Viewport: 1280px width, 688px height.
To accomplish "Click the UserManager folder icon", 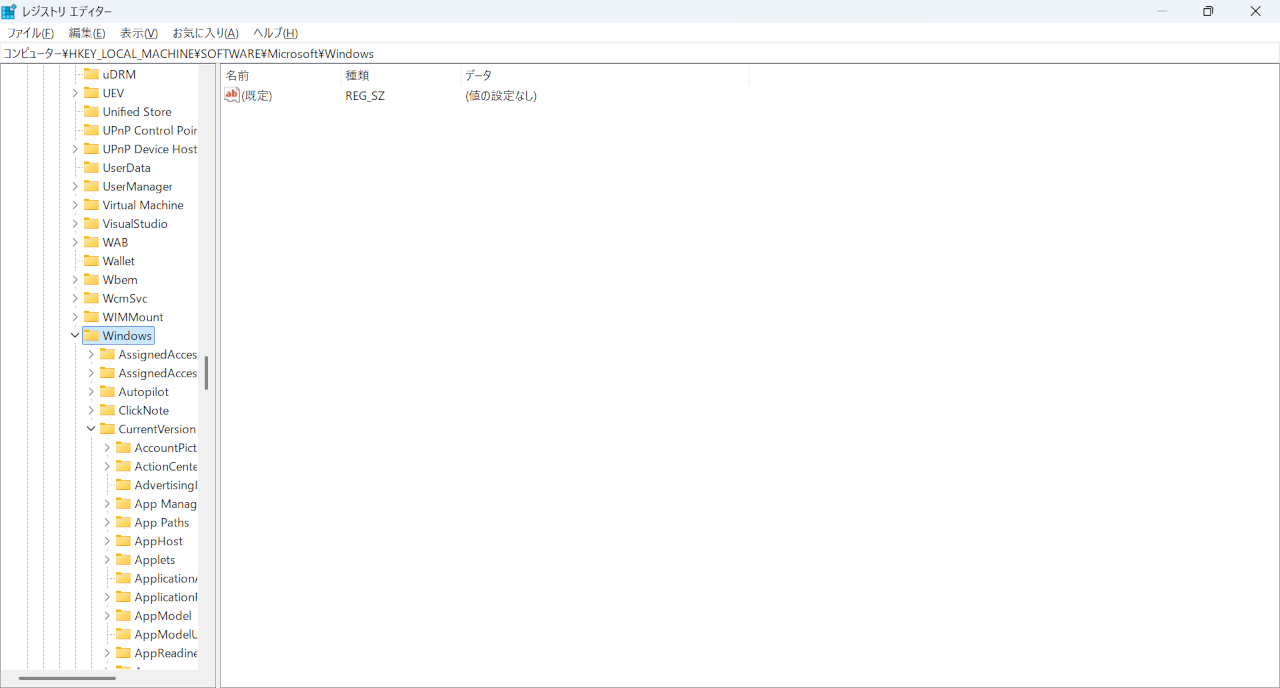I will pyautogui.click(x=91, y=186).
